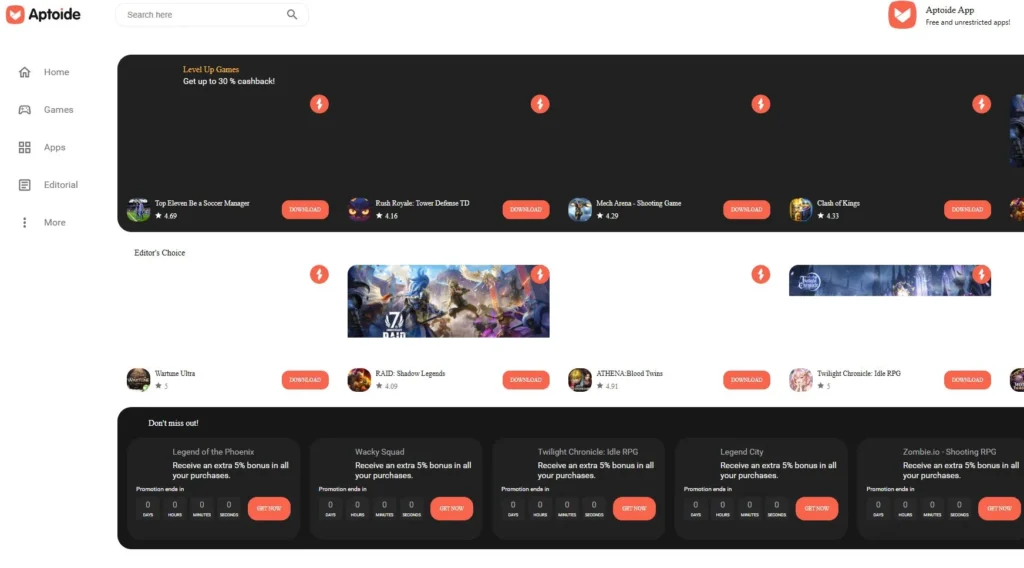Open Top Eleven Be a Soccer Manager title

click(202, 203)
